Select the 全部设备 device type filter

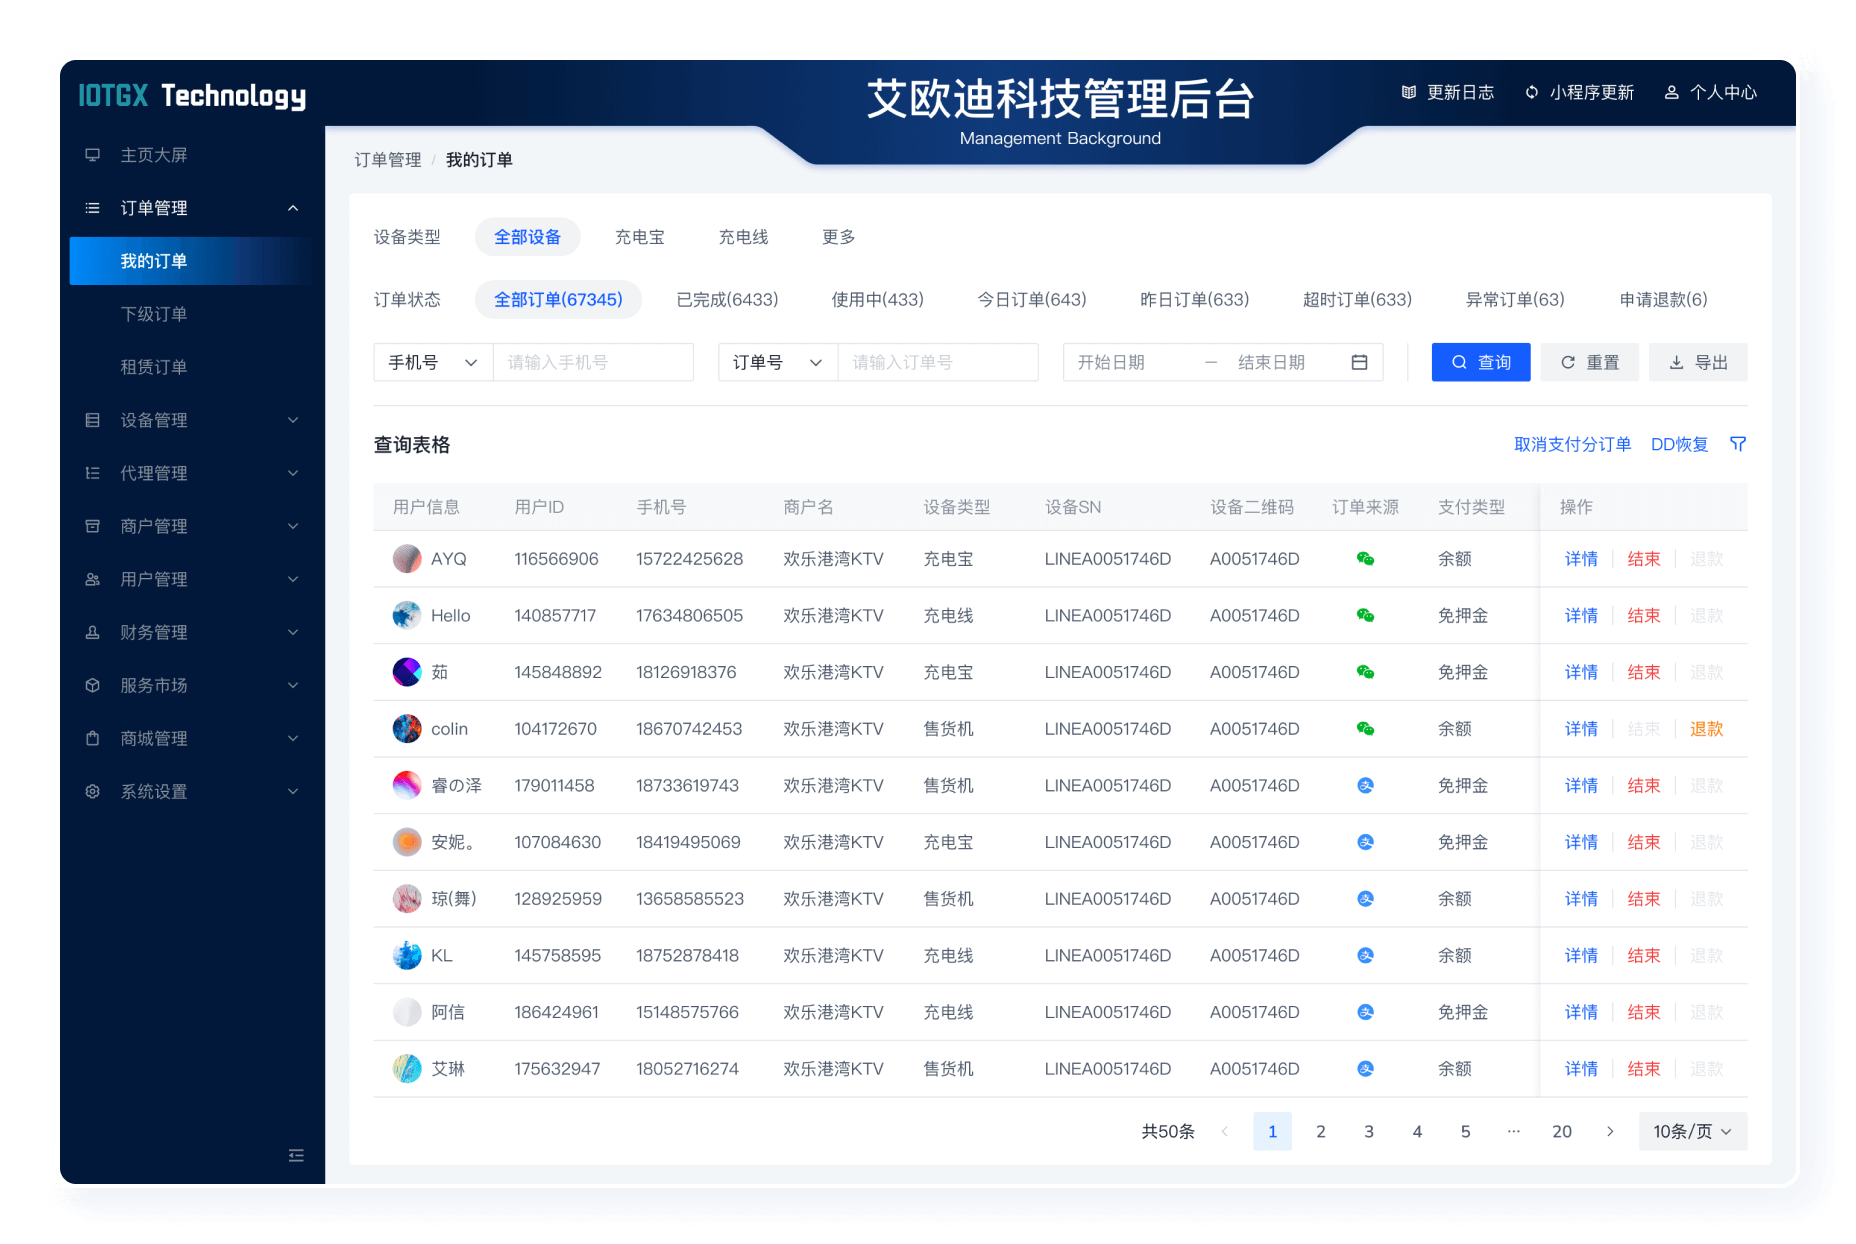point(527,237)
